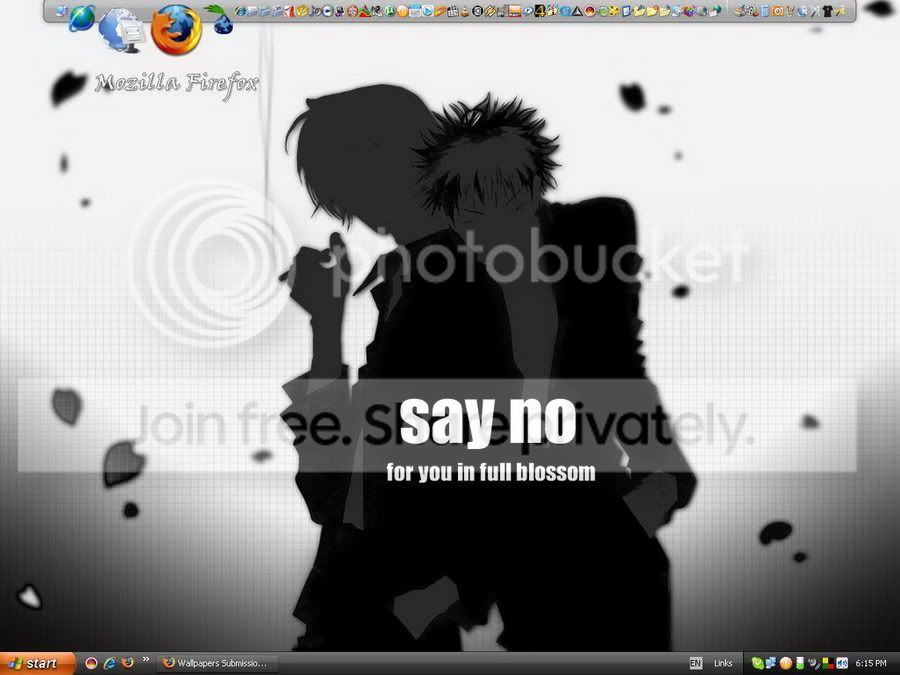The width and height of the screenshot is (900, 675).
Task: Switch to the Wallpapers Submissio... taskbar window
Action: tap(217, 663)
